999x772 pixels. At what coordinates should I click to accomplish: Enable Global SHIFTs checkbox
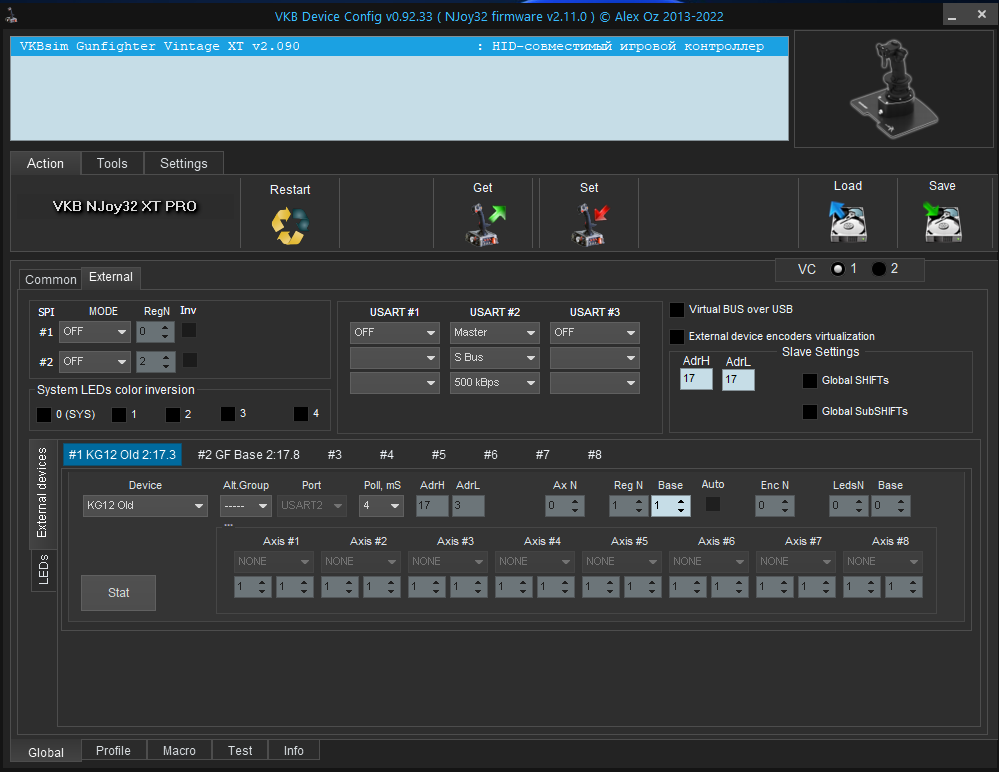pyautogui.click(x=810, y=381)
